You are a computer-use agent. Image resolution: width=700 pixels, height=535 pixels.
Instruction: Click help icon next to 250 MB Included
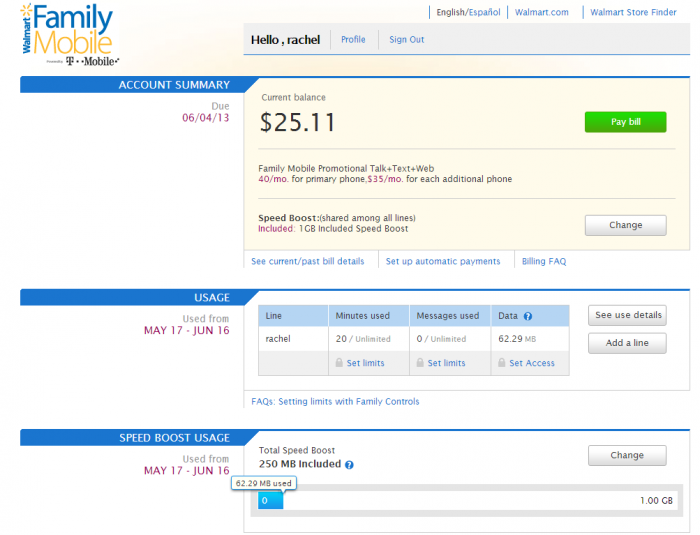[x=349, y=465]
